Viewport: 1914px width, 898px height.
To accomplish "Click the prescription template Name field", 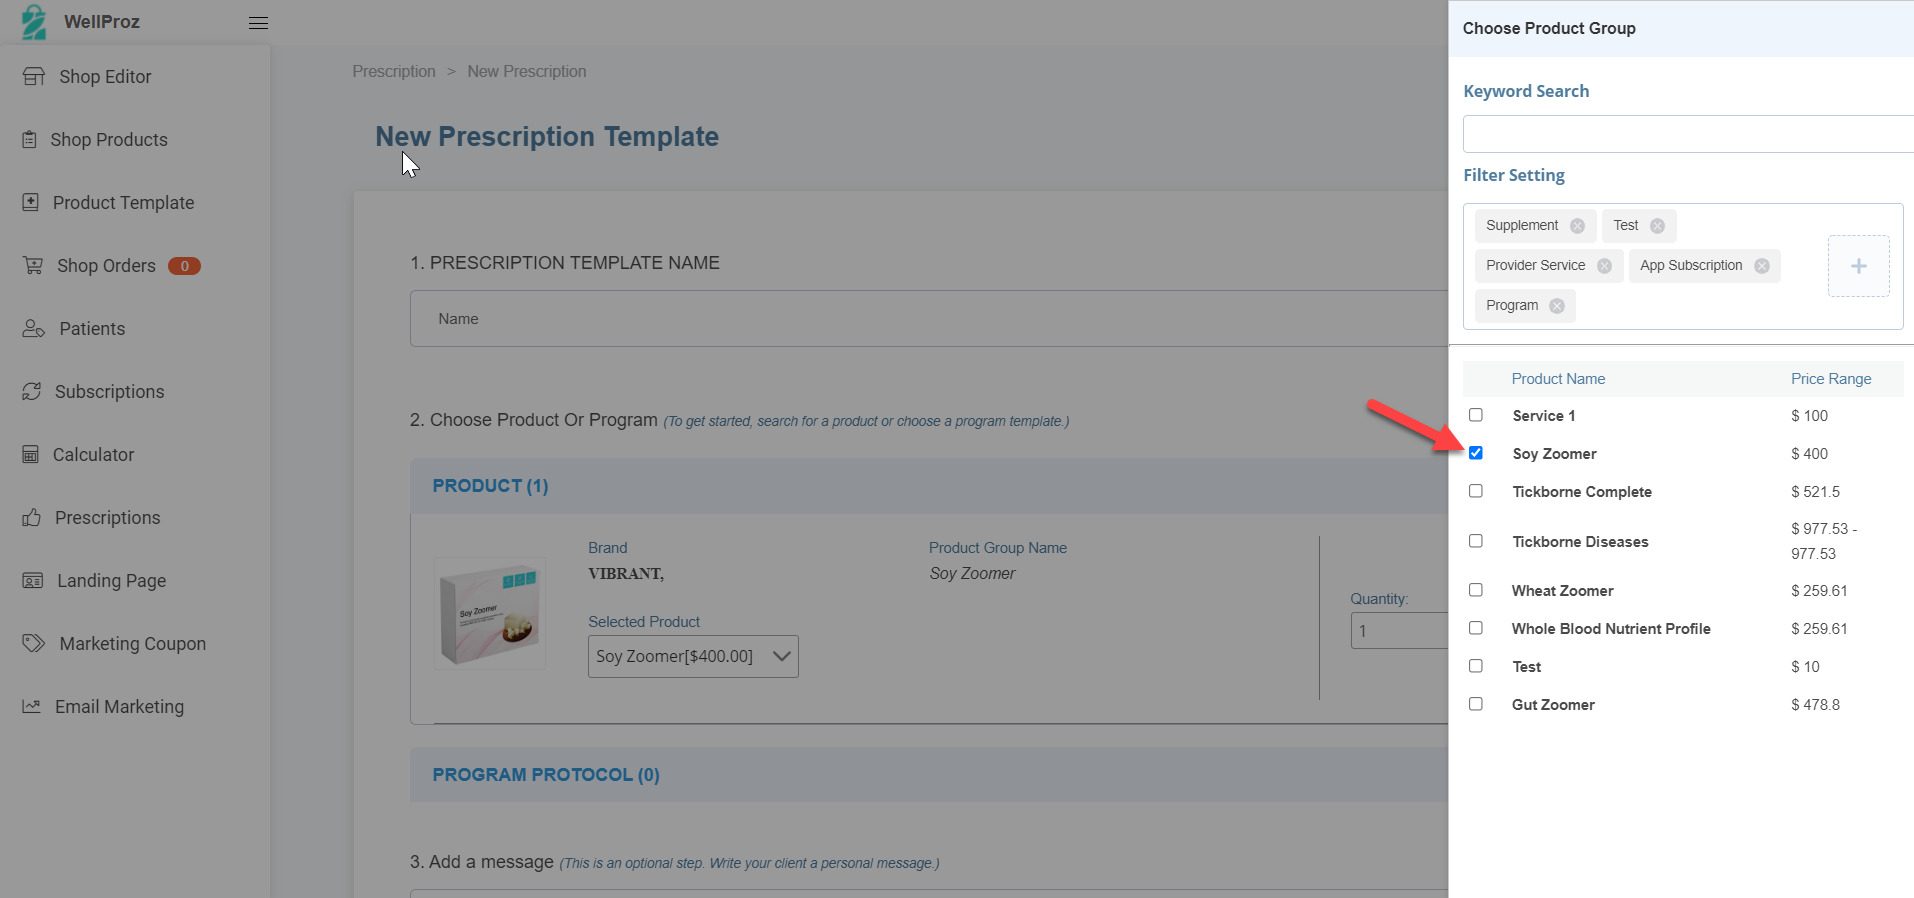I will [929, 319].
